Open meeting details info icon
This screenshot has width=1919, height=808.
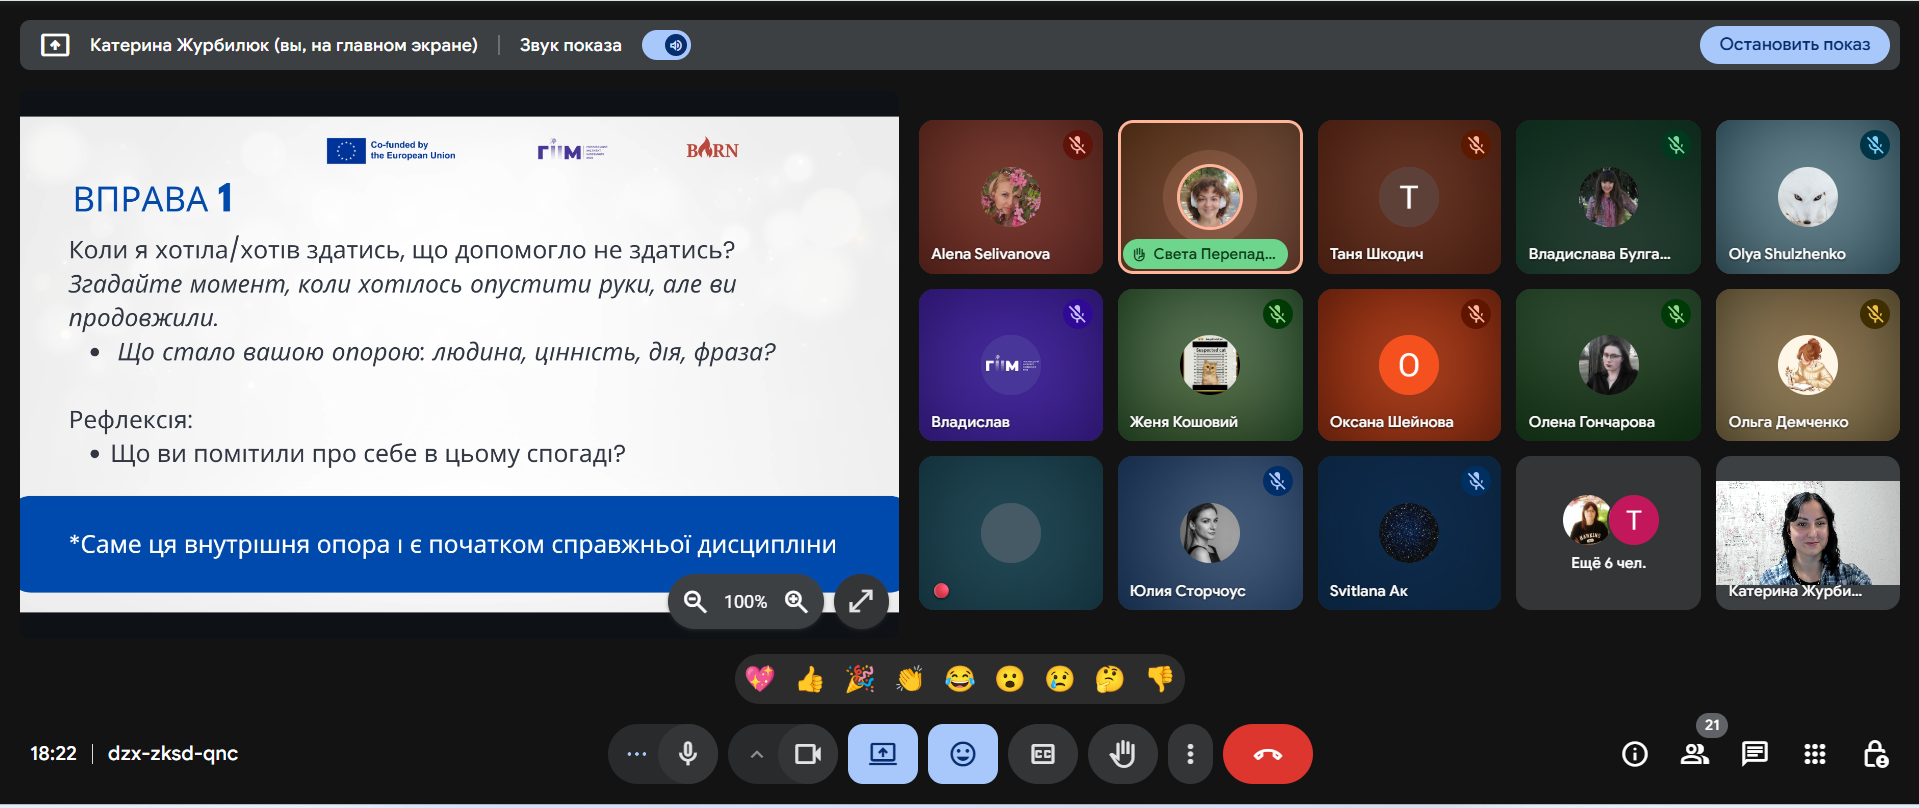point(1634,754)
